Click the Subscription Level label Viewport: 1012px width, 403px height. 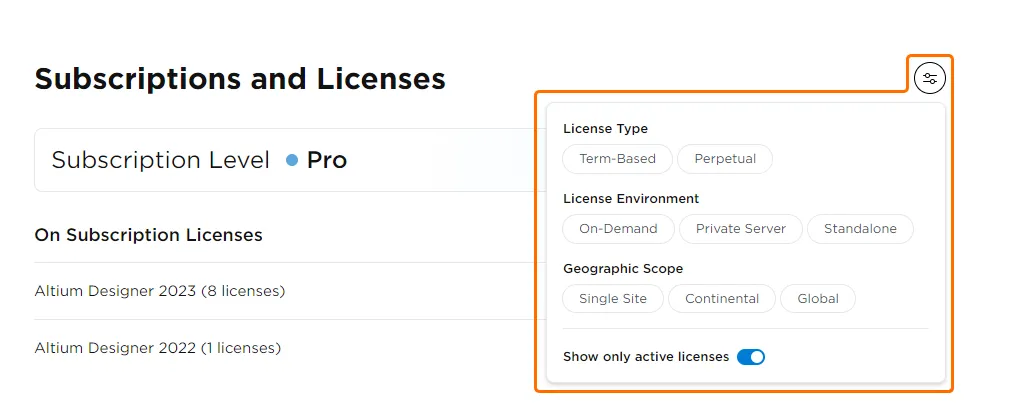[160, 160]
